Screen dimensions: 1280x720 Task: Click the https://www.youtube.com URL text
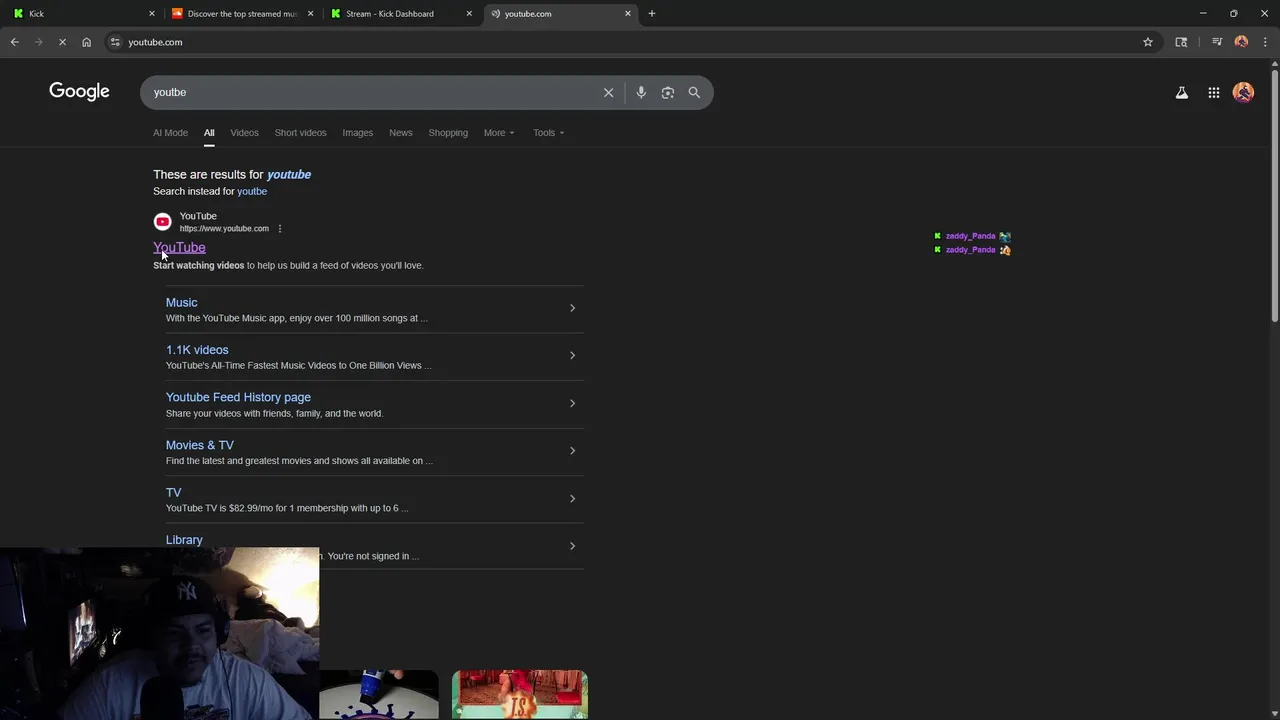click(224, 229)
